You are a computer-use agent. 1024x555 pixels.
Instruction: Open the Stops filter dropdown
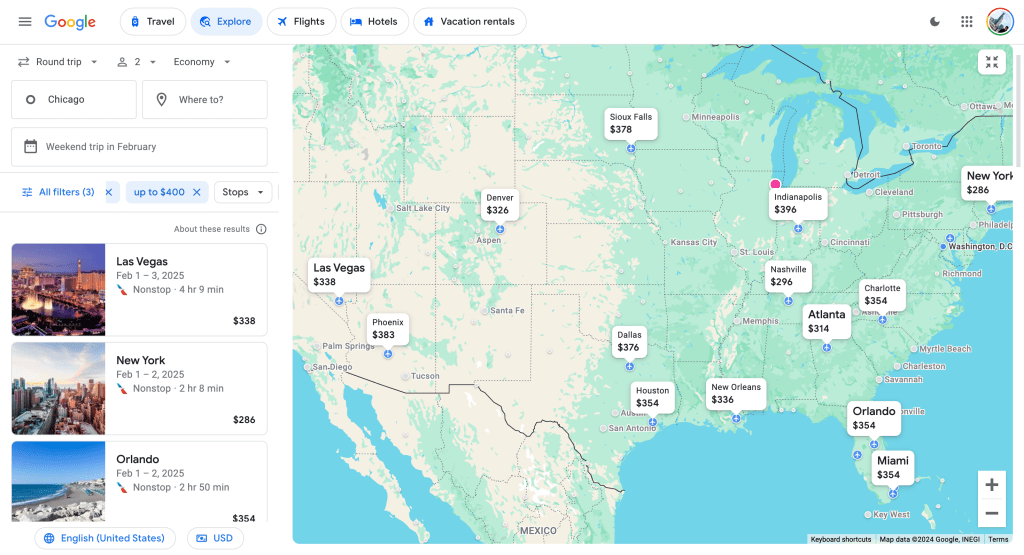pos(243,192)
